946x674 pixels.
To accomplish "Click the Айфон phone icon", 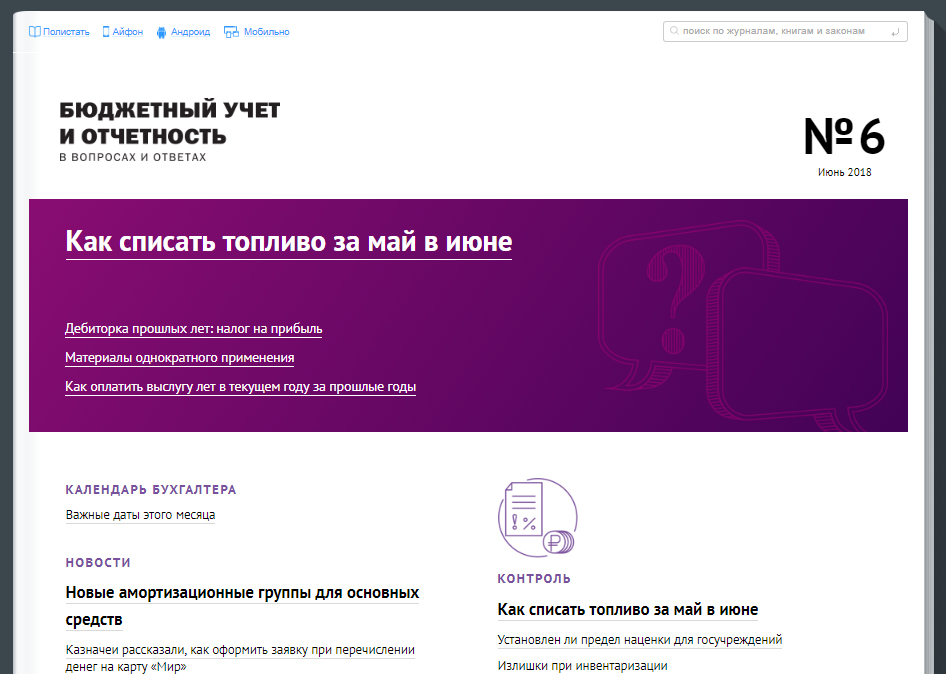I will coord(106,32).
